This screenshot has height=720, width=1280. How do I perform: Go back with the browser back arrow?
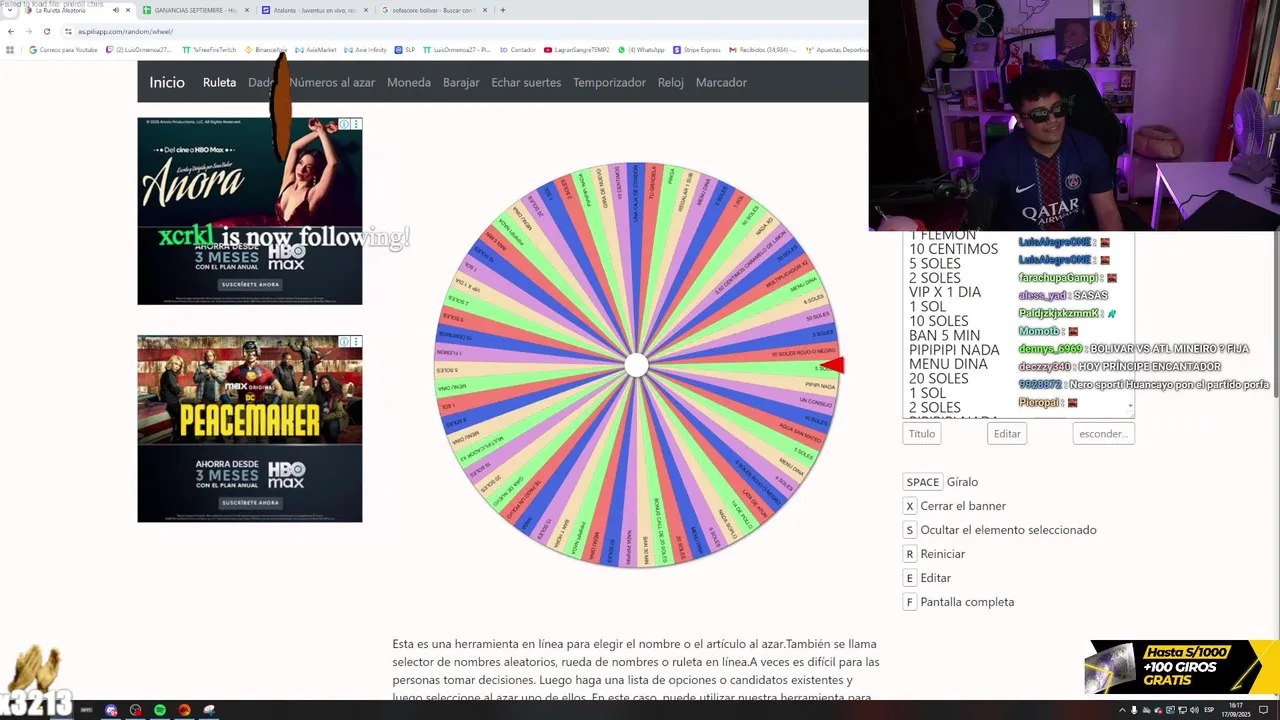(11, 31)
